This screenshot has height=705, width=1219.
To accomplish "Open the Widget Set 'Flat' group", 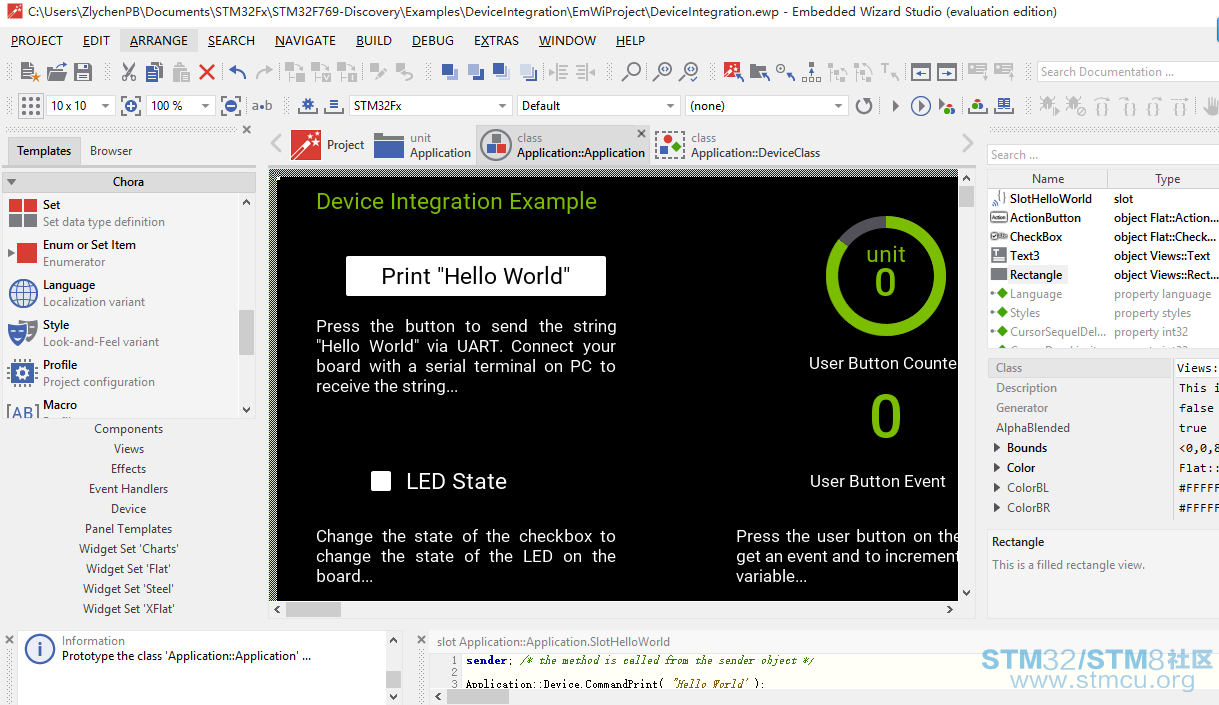I will [x=128, y=569].
